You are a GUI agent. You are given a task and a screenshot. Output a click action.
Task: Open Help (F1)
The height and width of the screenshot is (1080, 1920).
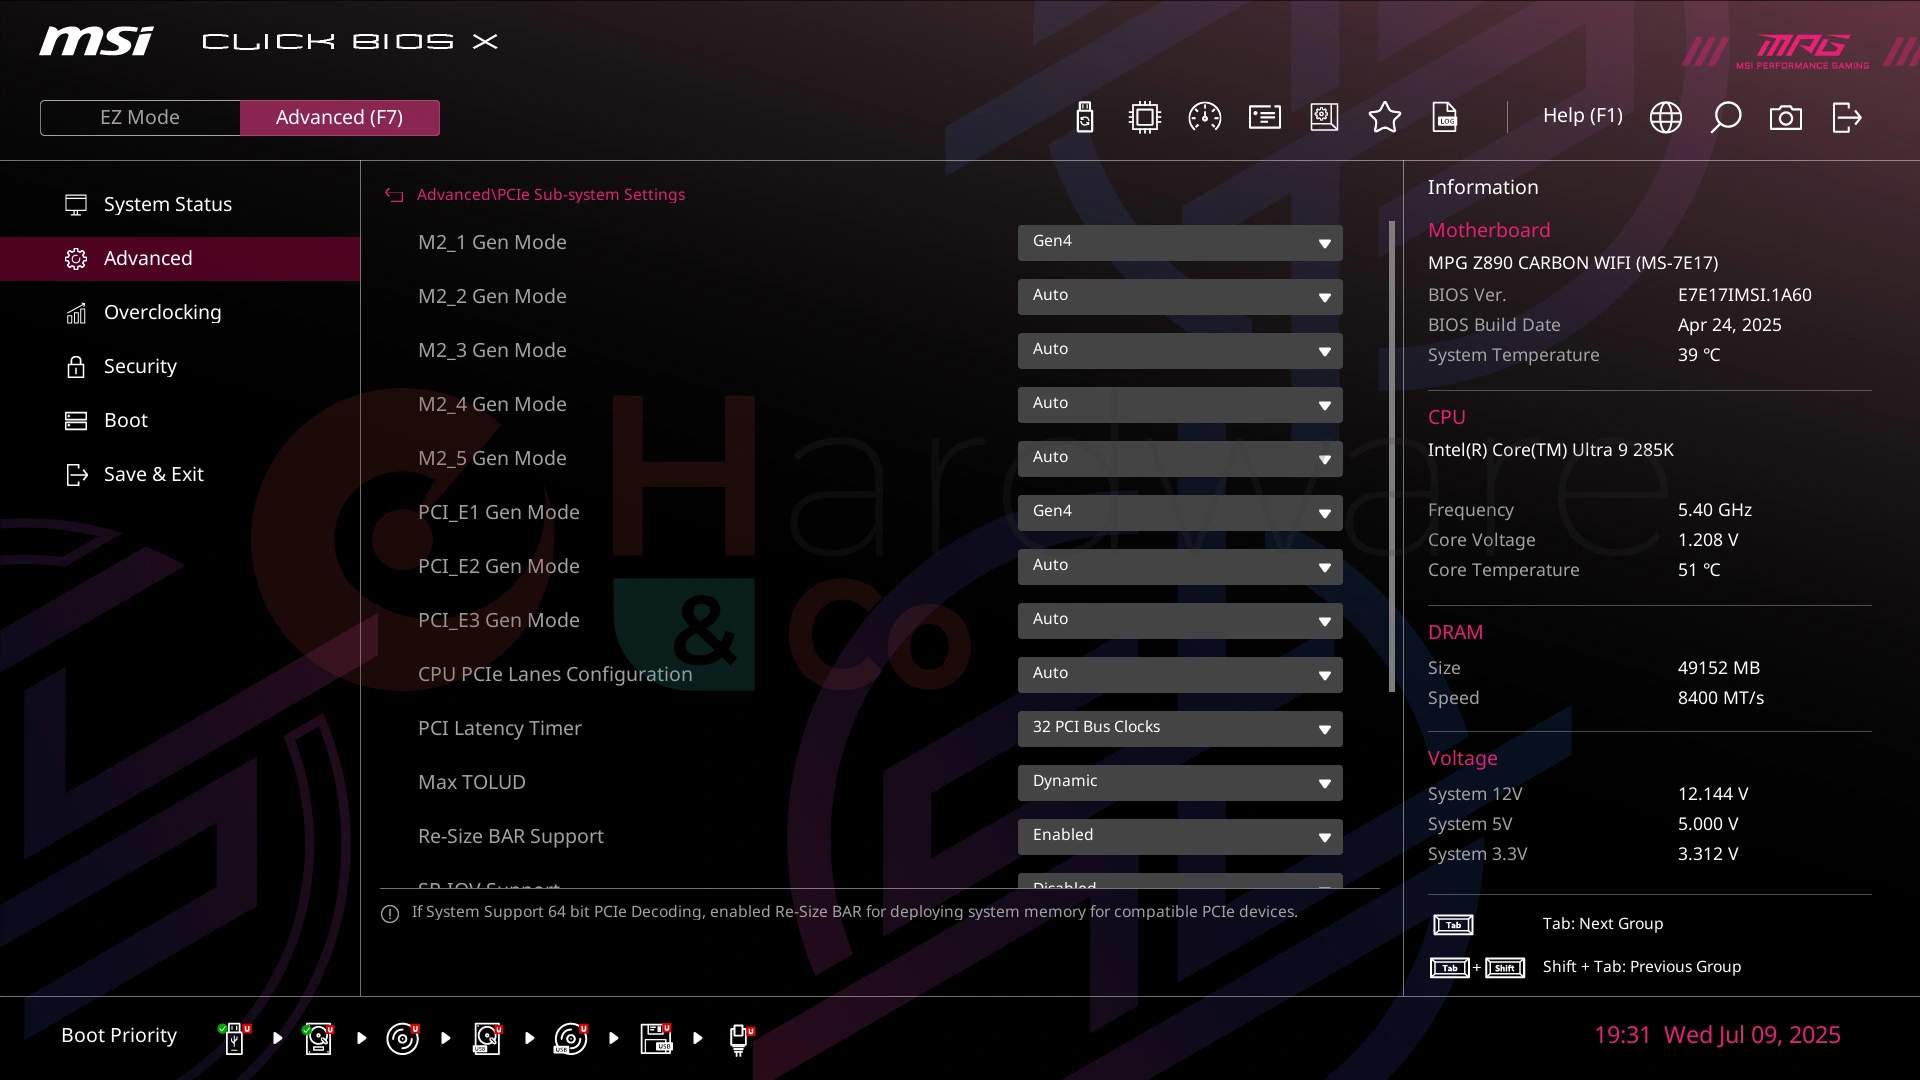click(x=1582, y=115)
